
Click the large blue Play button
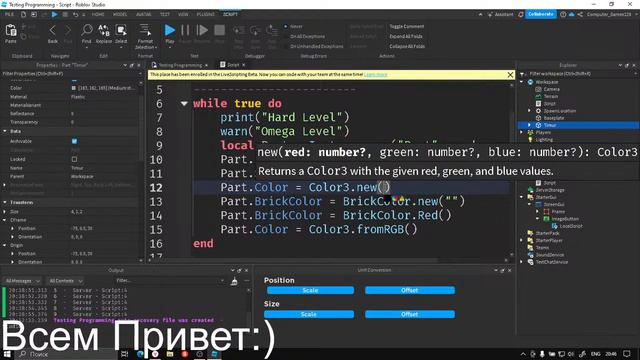(169, 30)
